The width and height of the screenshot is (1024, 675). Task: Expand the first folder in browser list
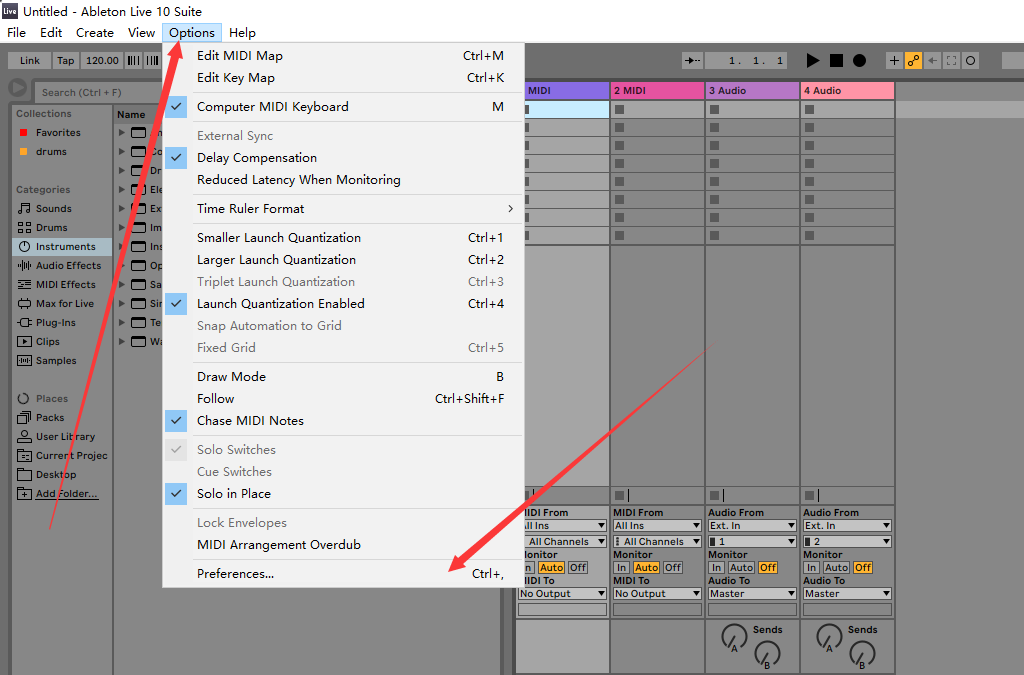pos(121,133)
